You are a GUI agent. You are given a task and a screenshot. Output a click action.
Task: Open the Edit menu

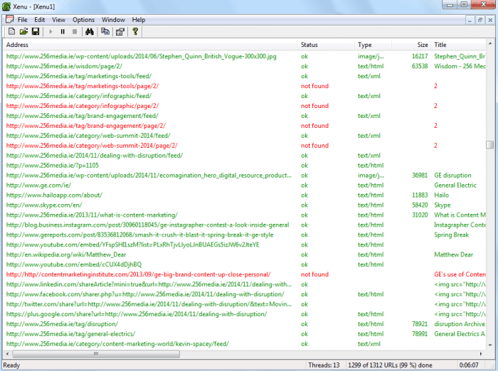pyautogui.click(x=39, y=20)
